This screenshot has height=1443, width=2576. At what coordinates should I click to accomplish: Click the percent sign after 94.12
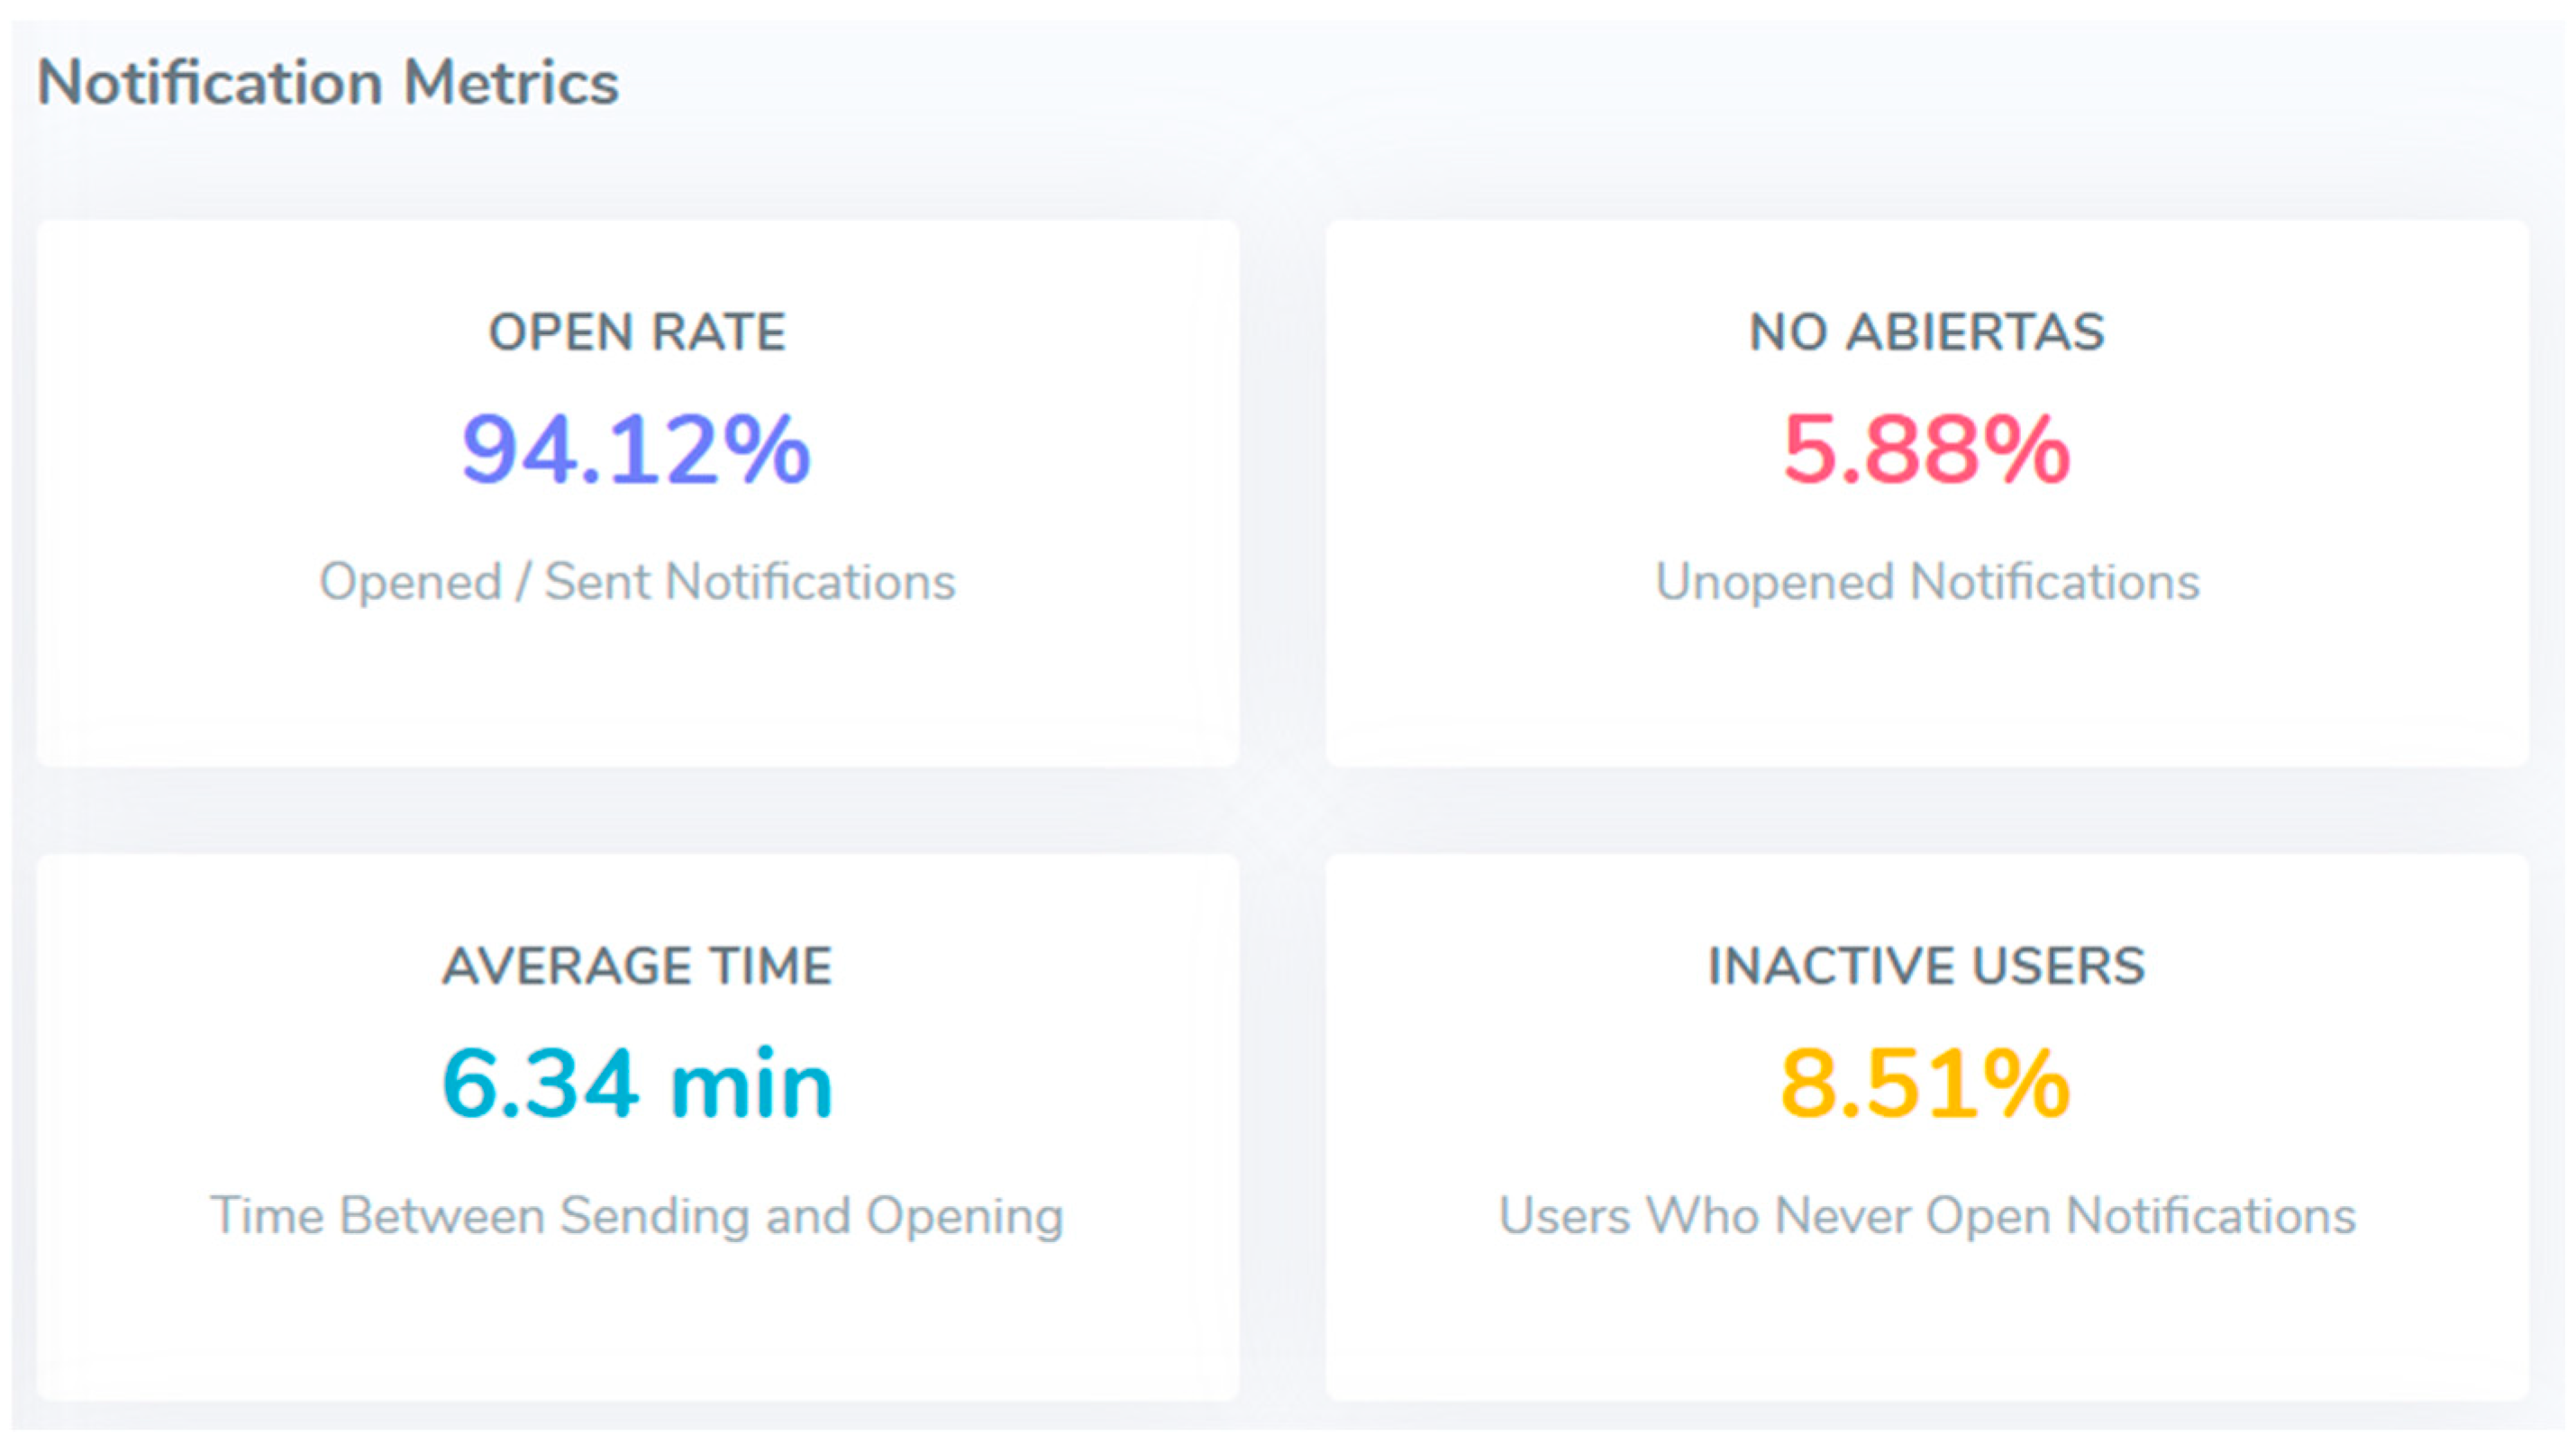(765, 450)
